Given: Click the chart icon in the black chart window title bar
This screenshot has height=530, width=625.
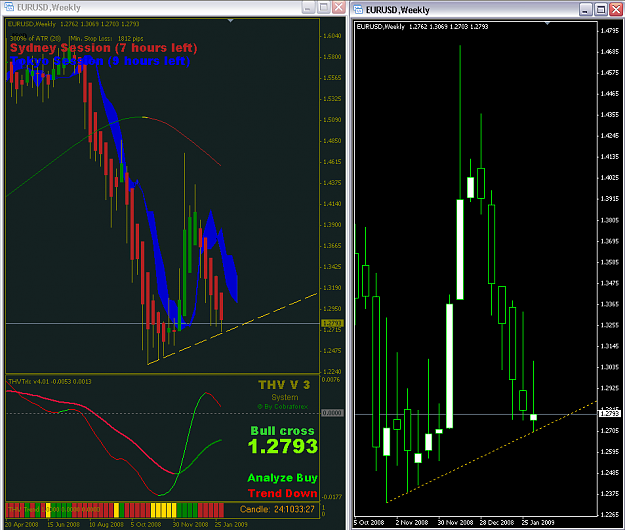Looking at the screenshot, I should 358,10.
